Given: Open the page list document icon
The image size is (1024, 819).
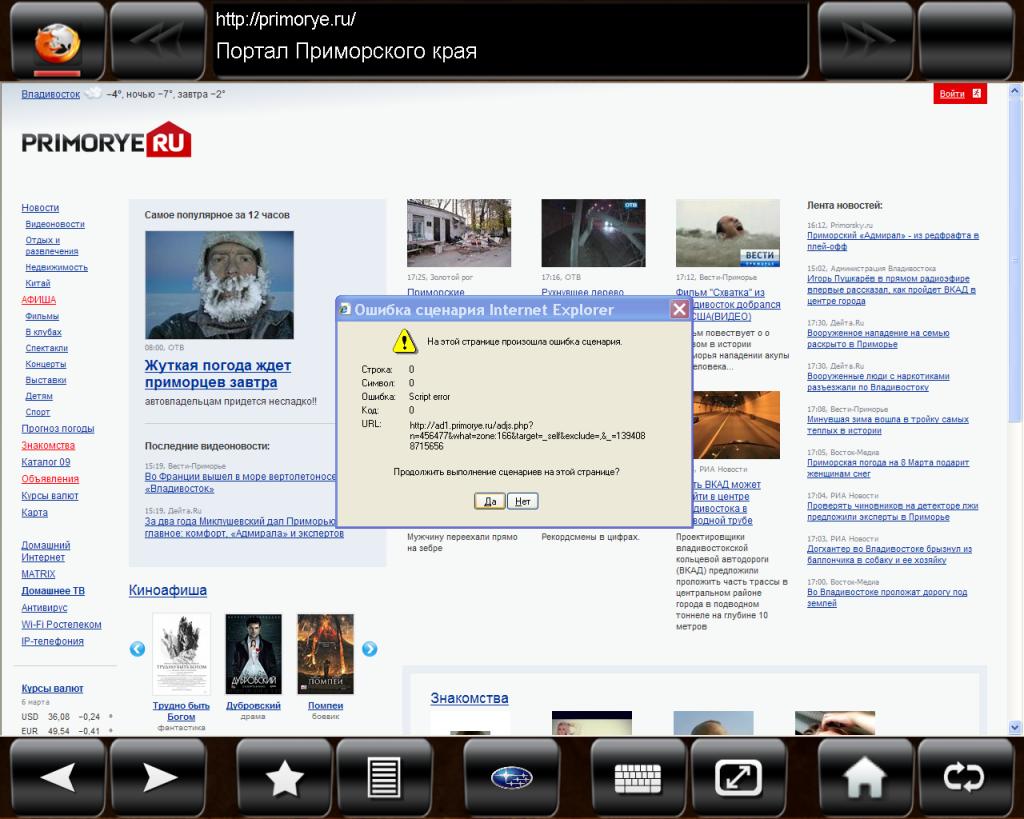Looking at the screenshot, I should pyautogui.click(x=384, y=777).
